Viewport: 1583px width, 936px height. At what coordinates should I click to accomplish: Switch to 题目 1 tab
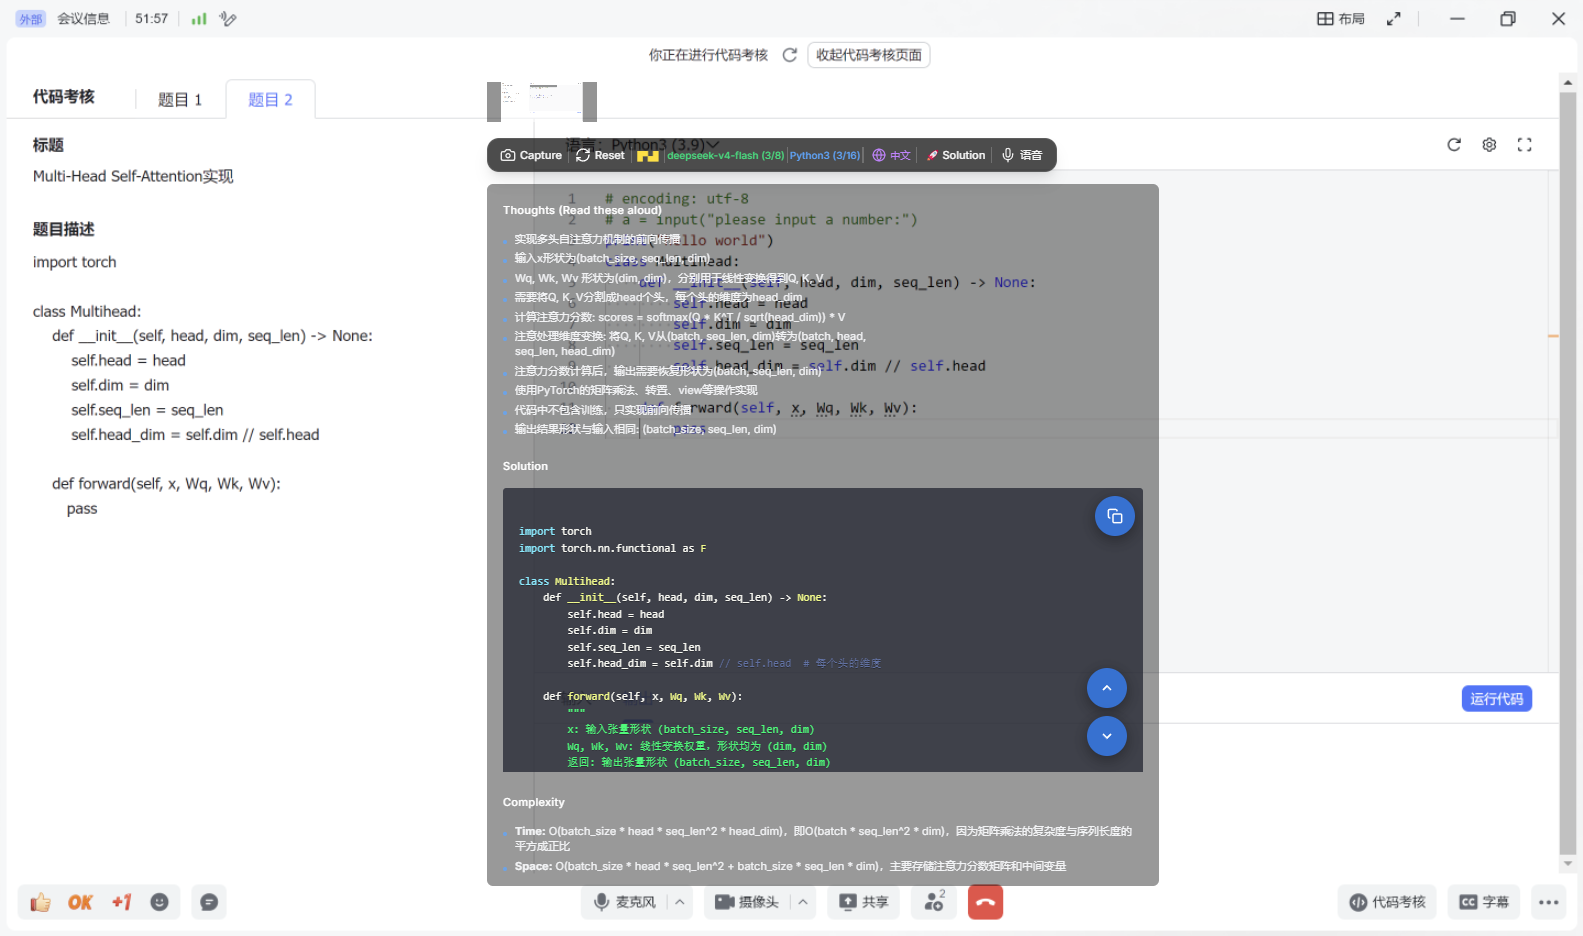point(180,100)
